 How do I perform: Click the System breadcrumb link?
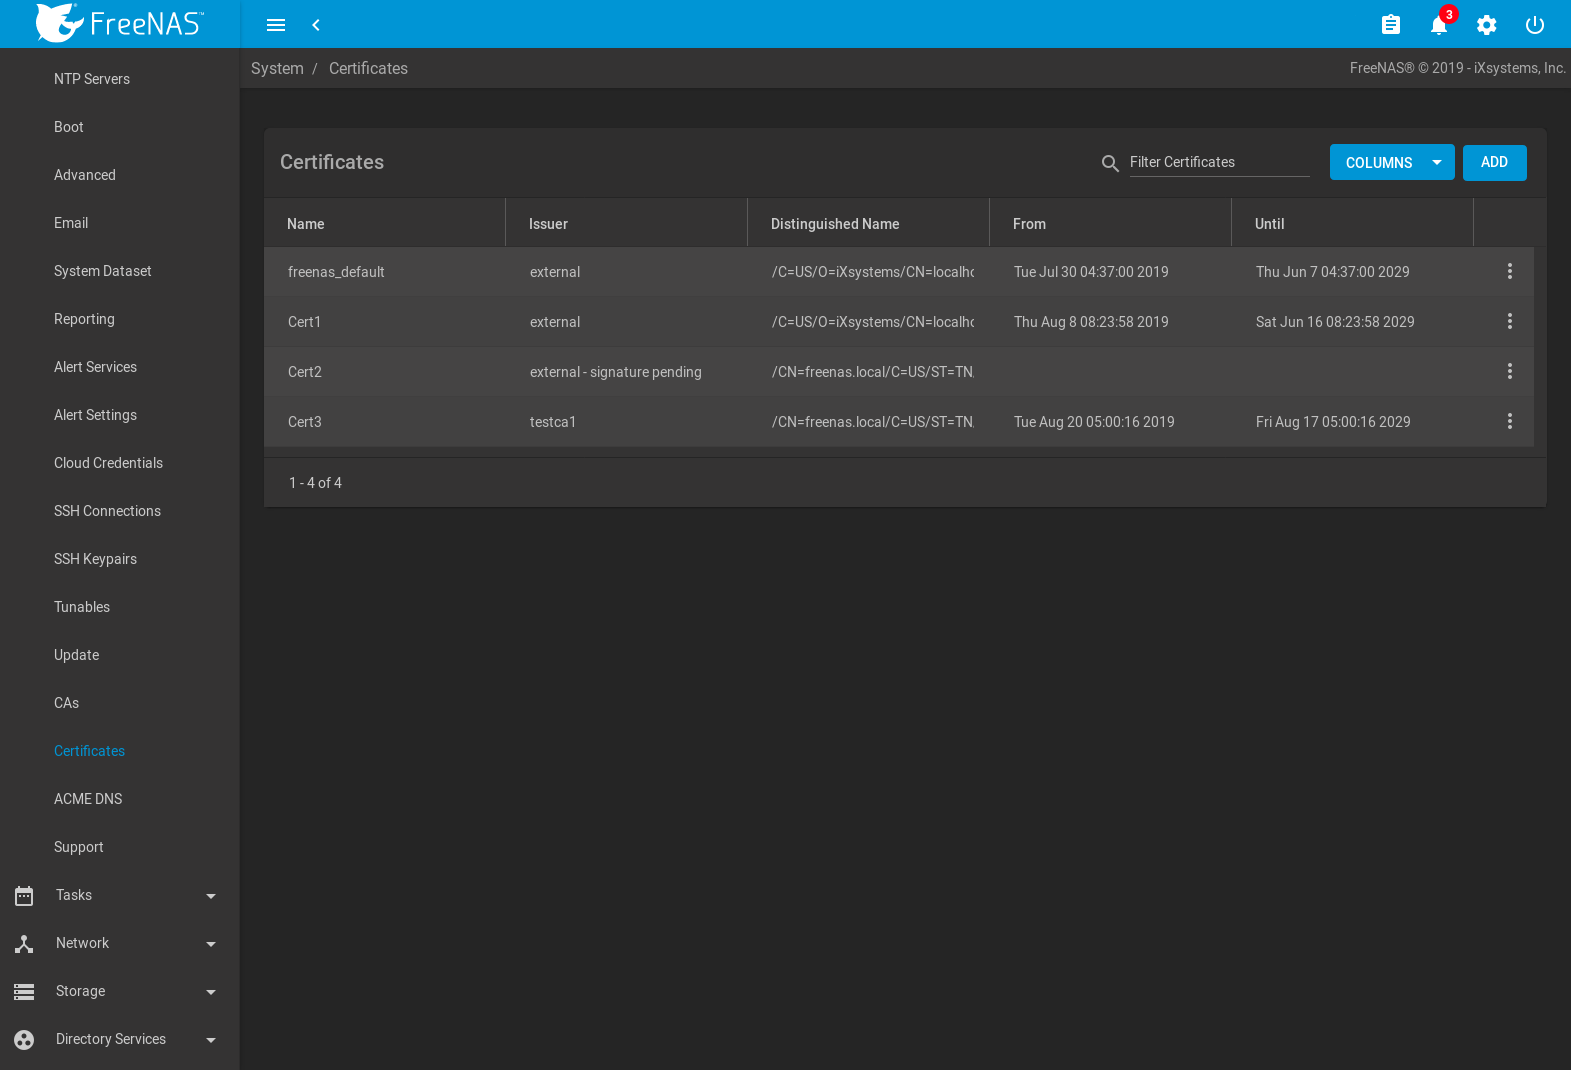pos(277,68)
